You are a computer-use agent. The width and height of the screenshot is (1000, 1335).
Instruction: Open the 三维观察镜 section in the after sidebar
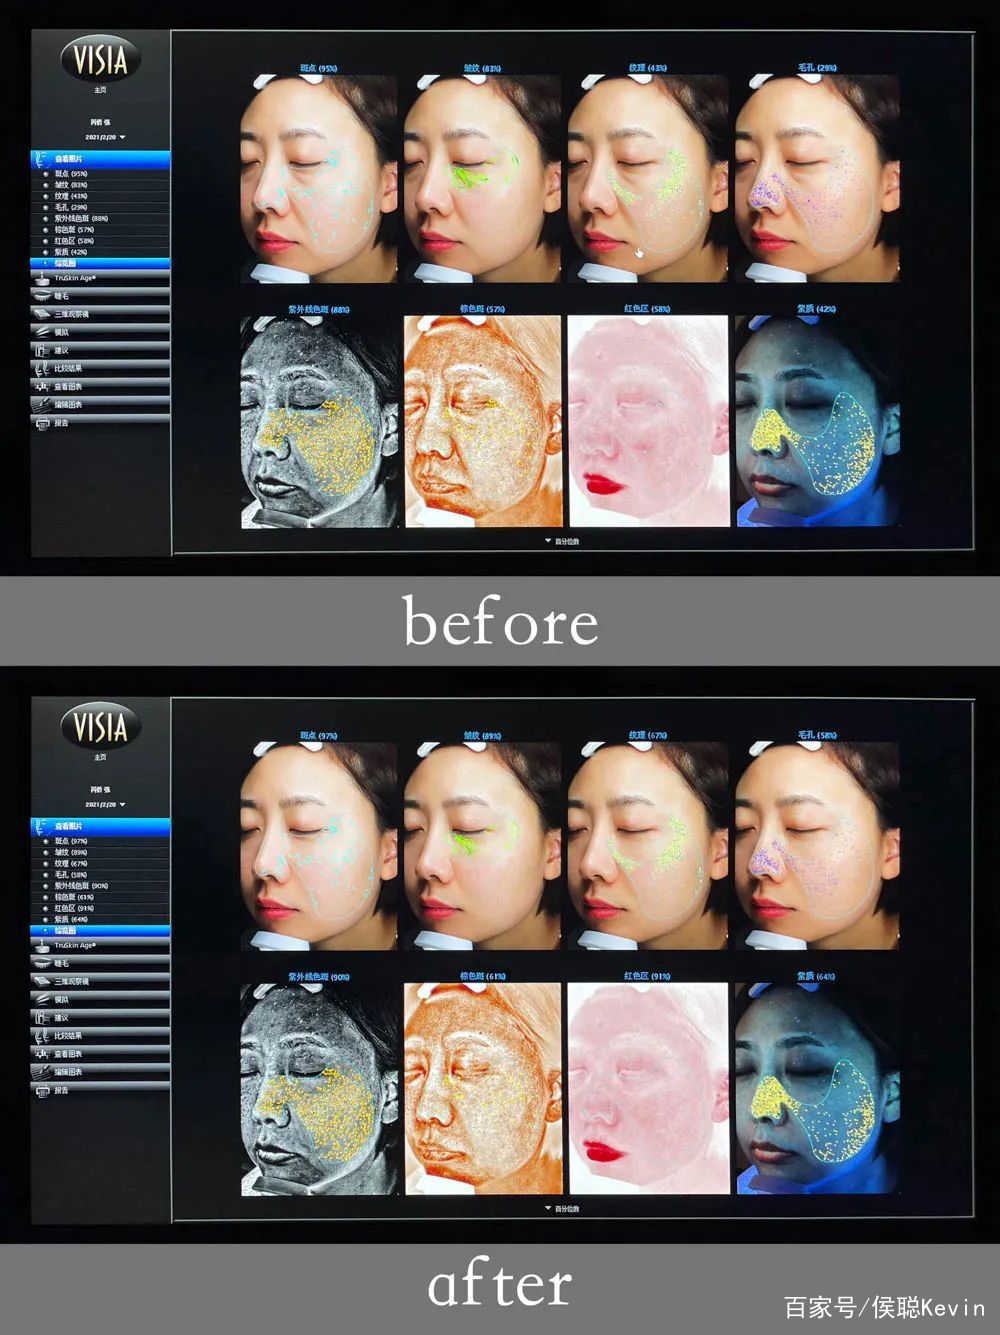point(100,981)
